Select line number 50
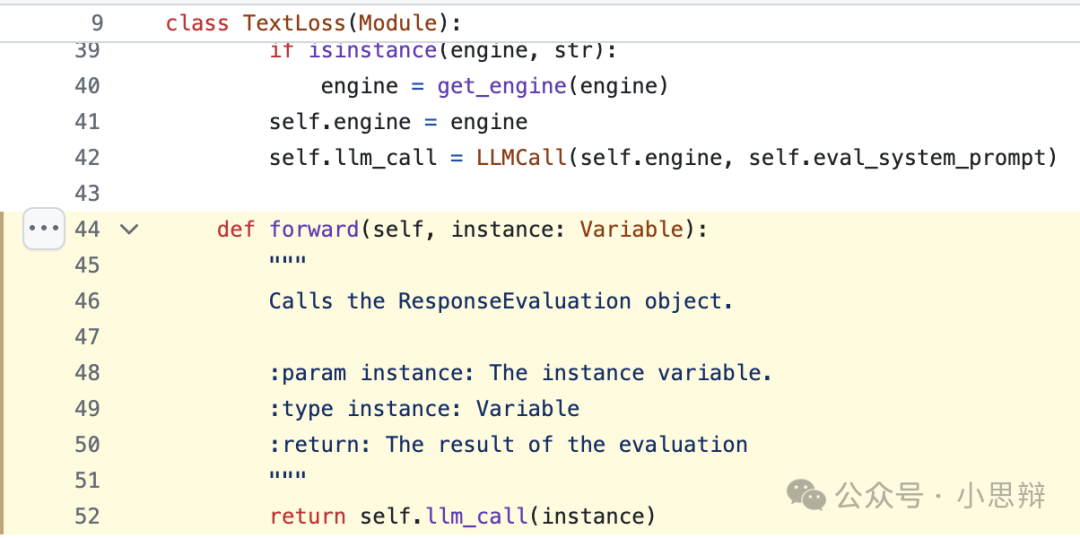Image resolution: width=1080 pixels, height=538 pixels. [x=87, y=445]
